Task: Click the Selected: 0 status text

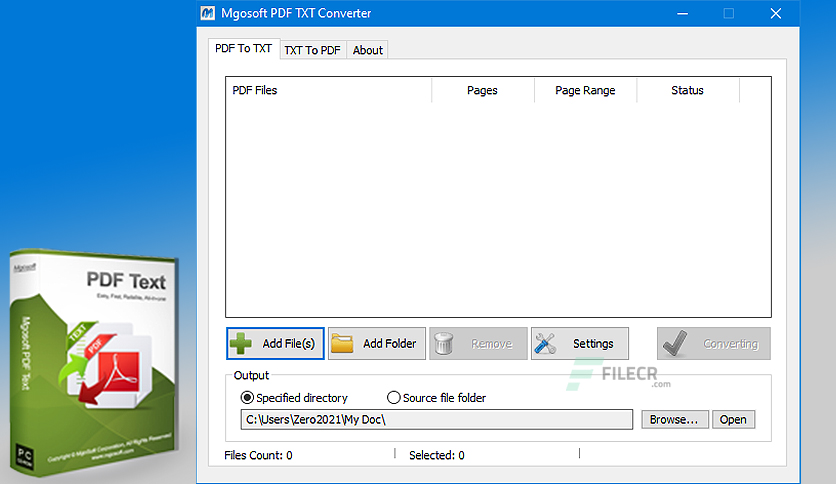Action: pos(437,455)
